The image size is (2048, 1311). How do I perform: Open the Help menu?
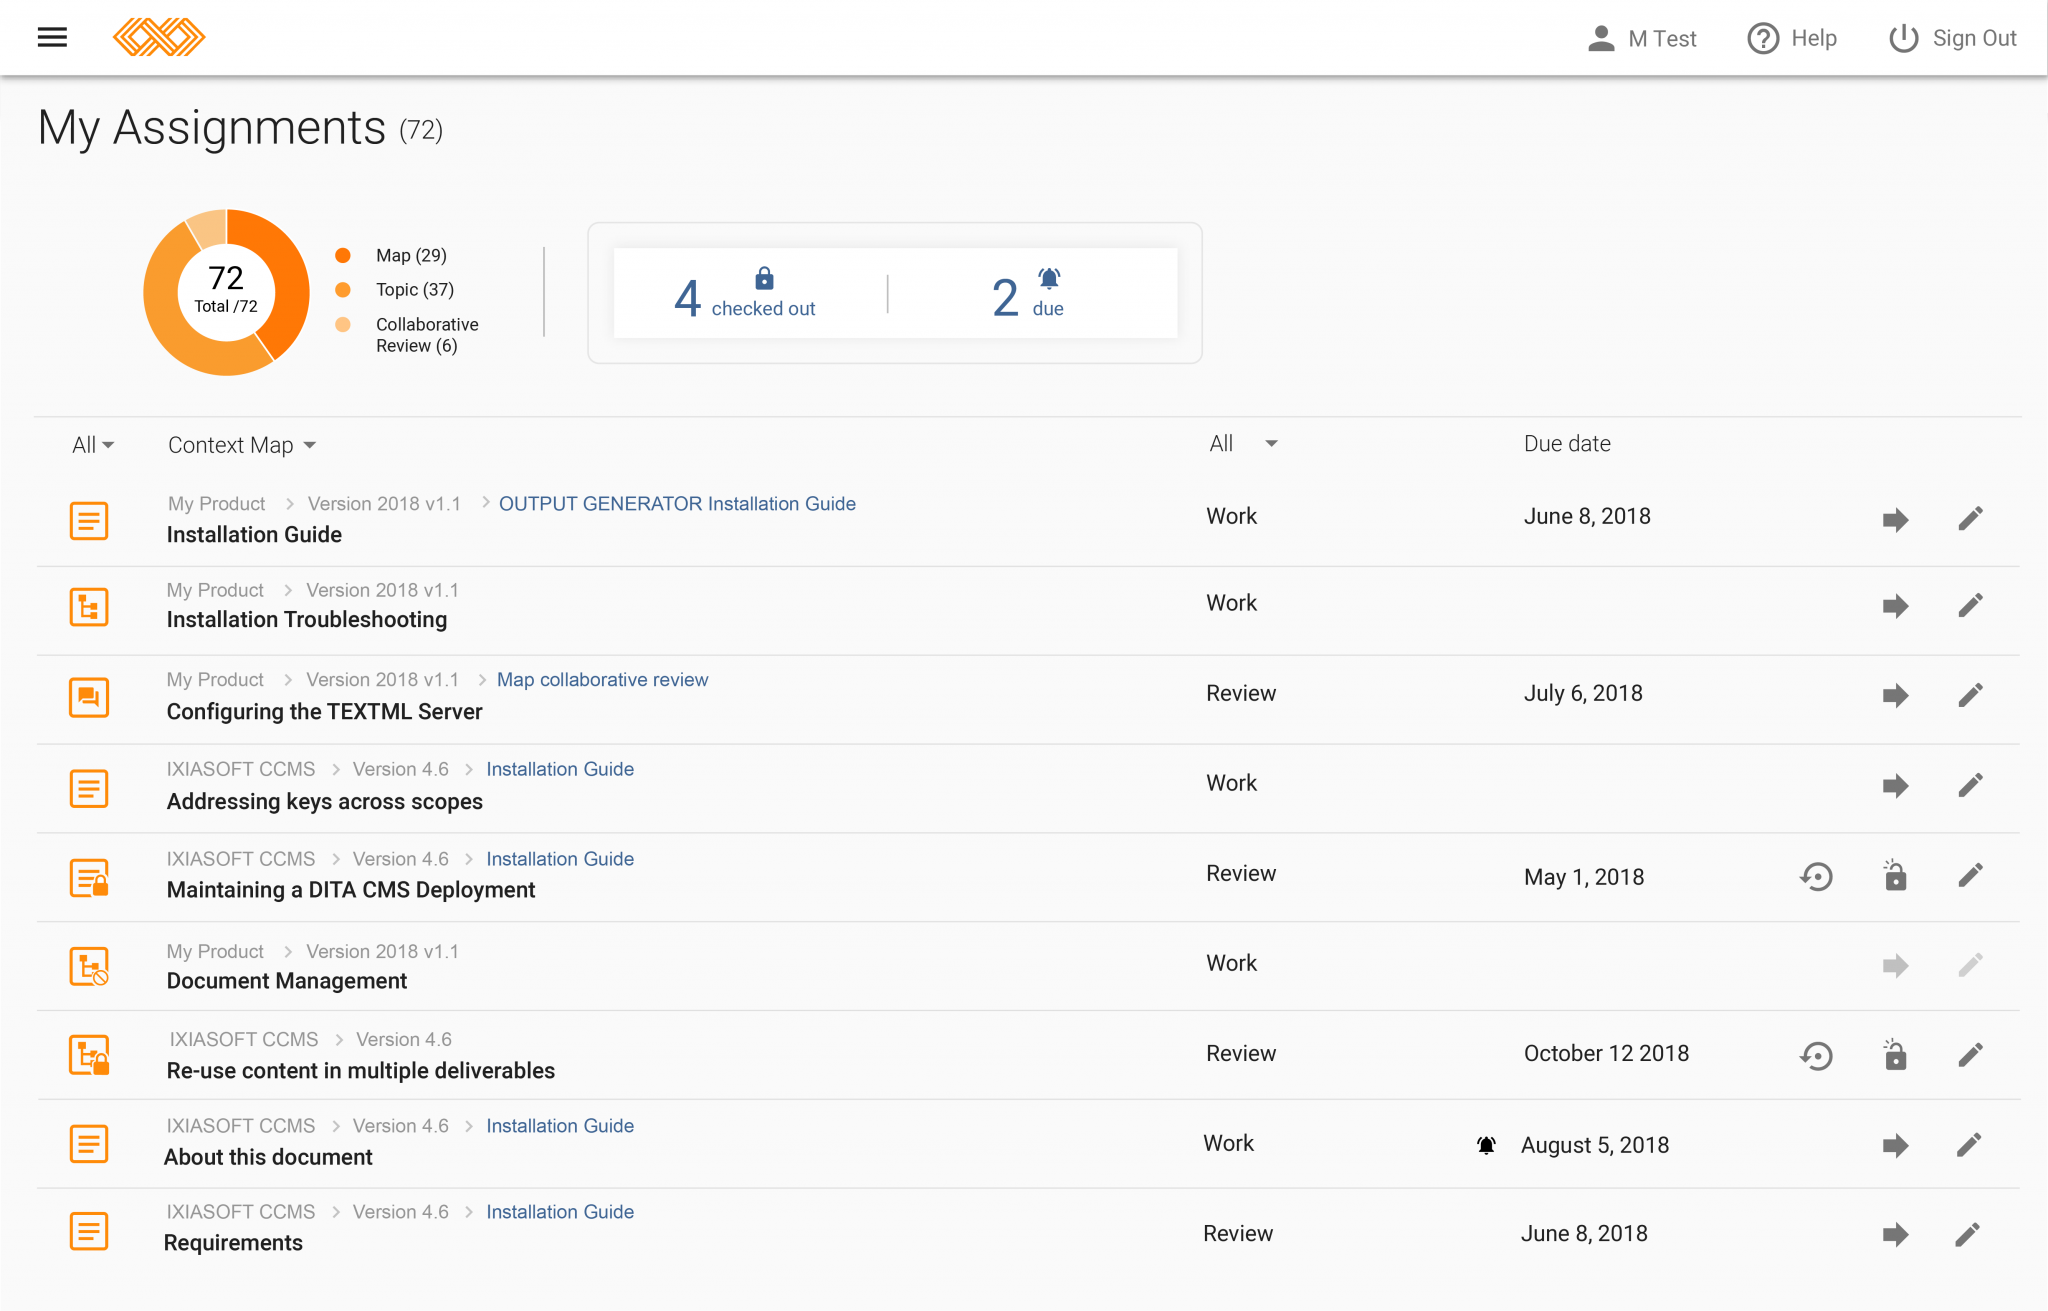(x=1792, y=38)
